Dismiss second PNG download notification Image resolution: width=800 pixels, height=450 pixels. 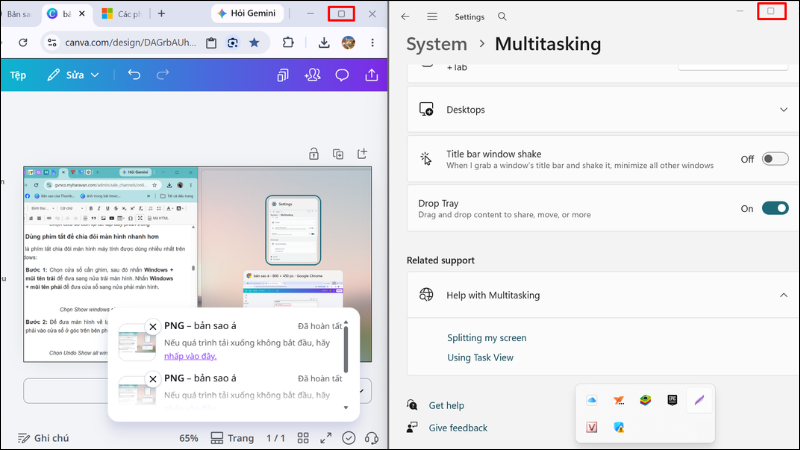(x=153, y=379)
